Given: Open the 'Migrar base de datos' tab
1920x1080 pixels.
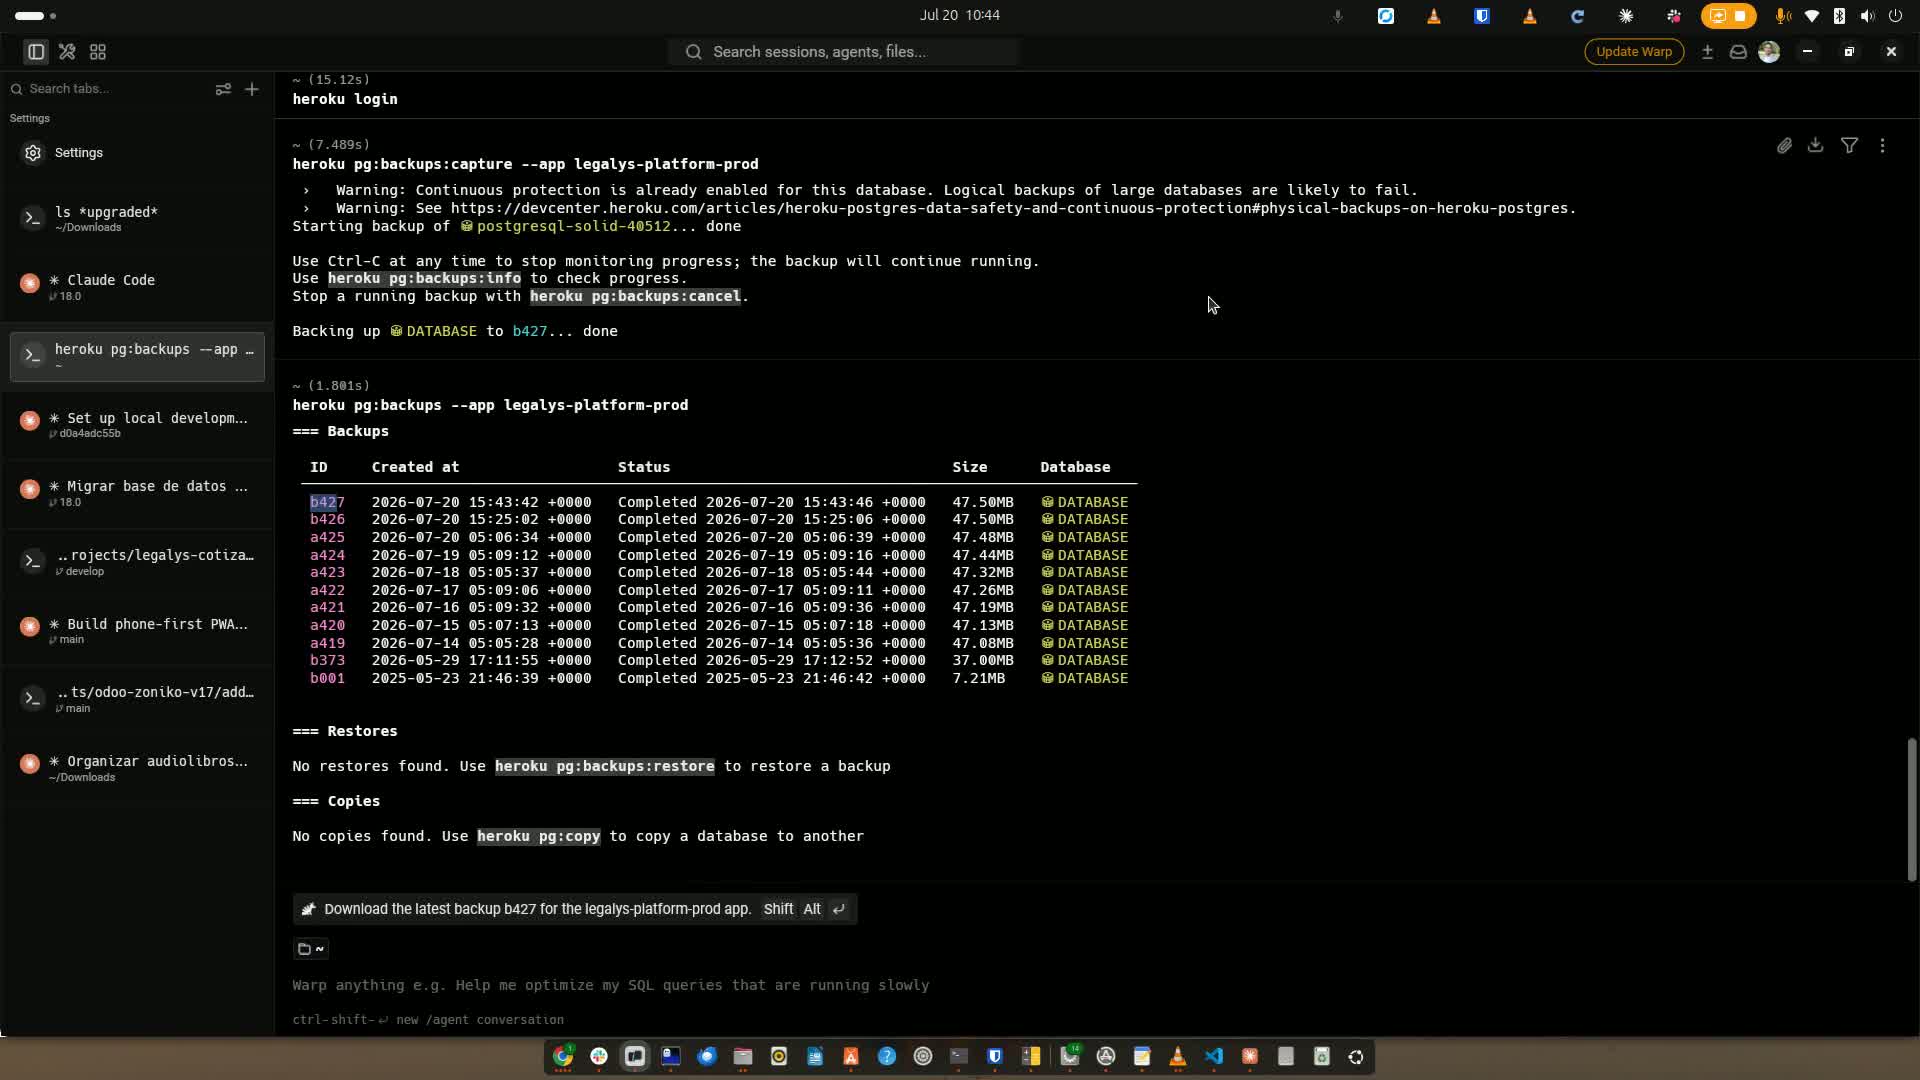Looking at the screenshot, I should pos(137,493).
